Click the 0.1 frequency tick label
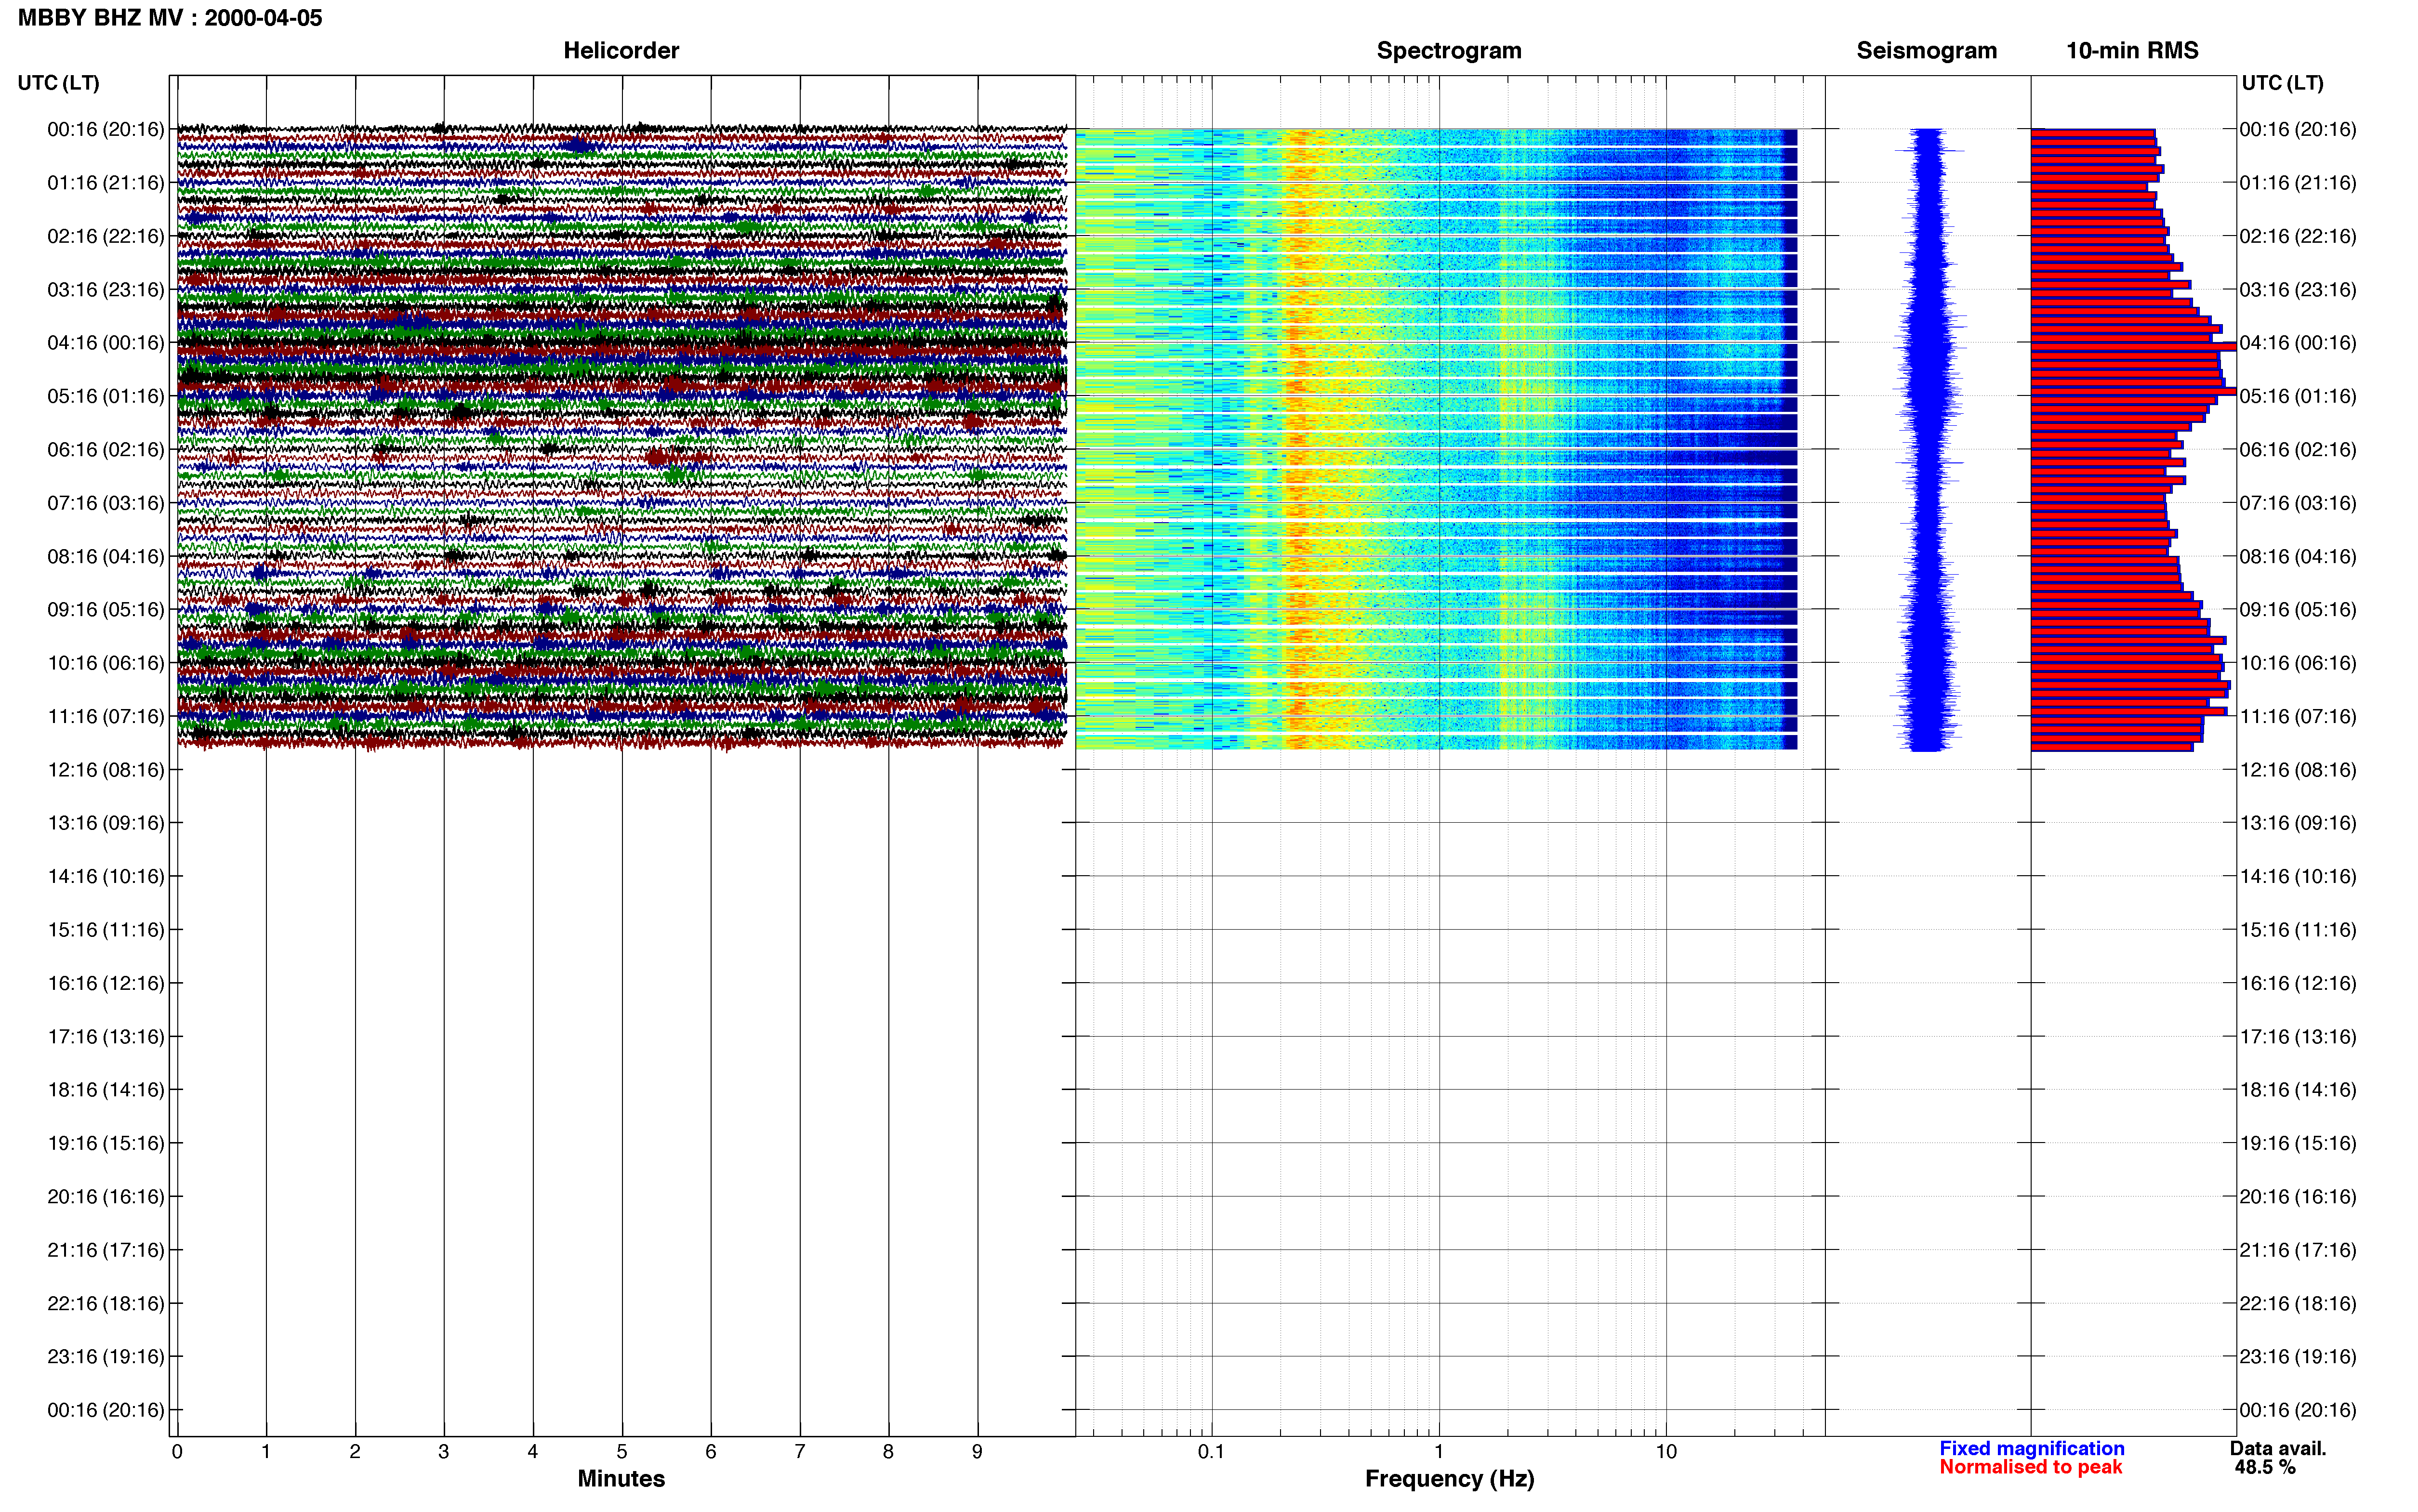2418x1512 pixels. tap(1211, 1451)
